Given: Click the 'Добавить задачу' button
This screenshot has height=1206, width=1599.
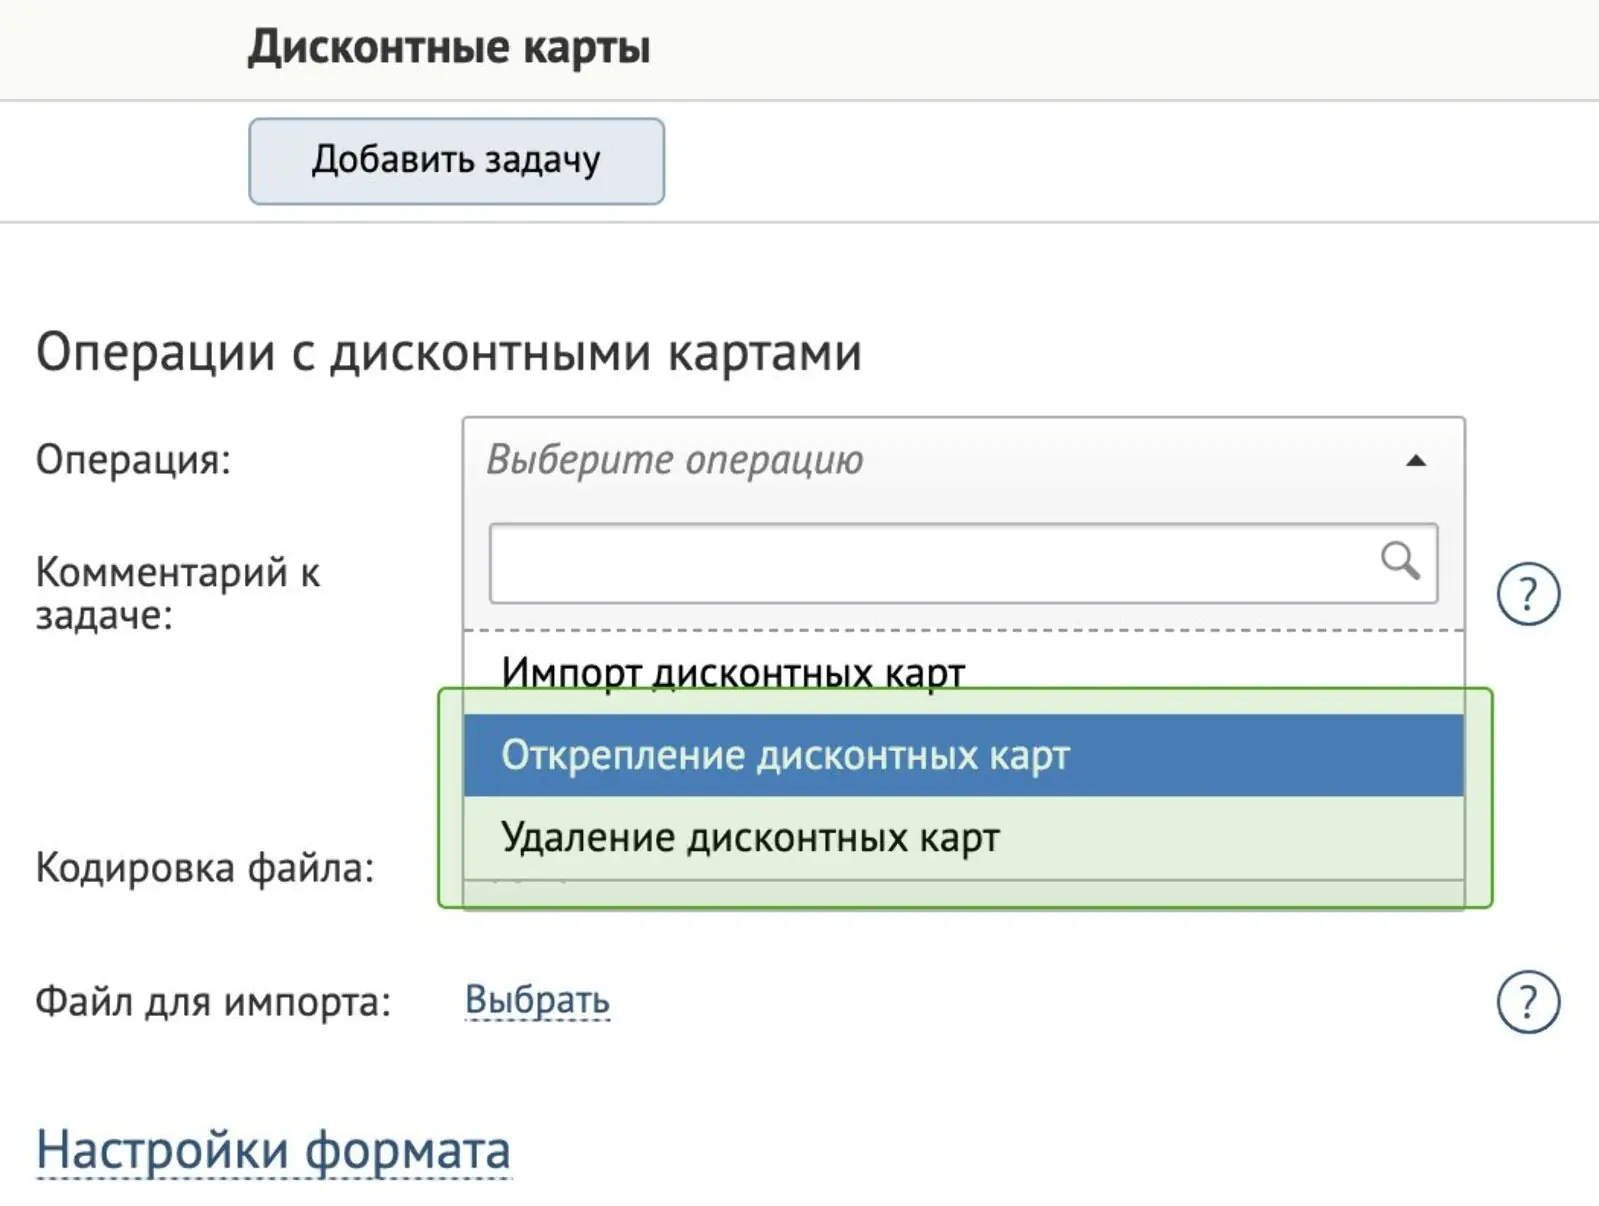Looking at the screenshot, I should point(456,161).
